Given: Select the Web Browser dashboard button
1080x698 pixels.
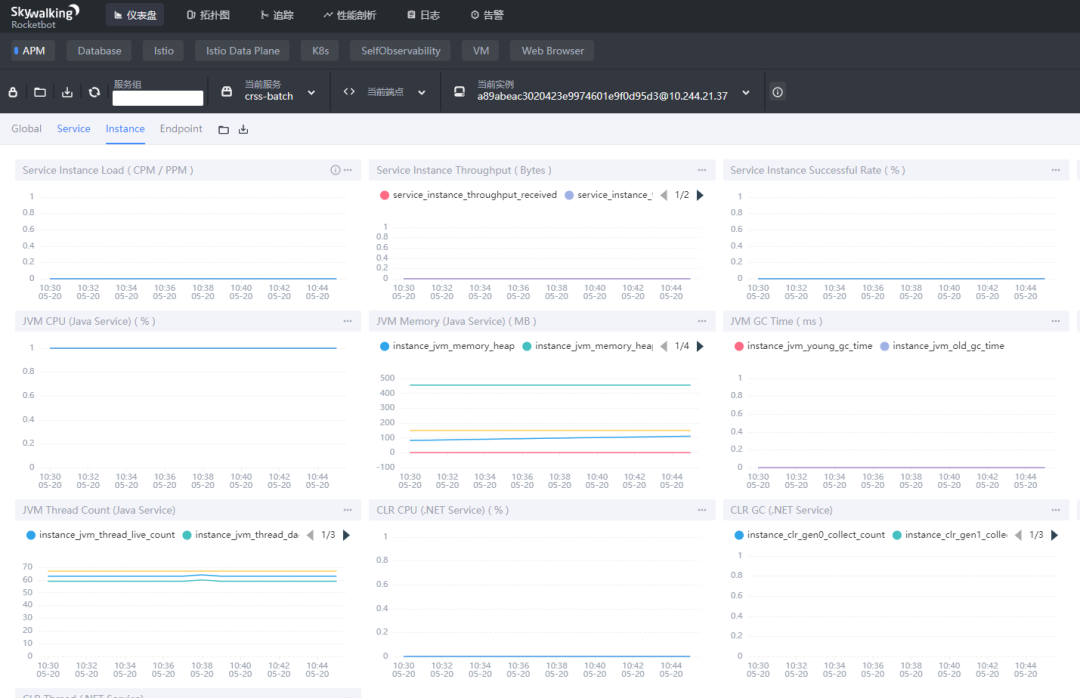Looking at the screenshot, I should [552, 51].
